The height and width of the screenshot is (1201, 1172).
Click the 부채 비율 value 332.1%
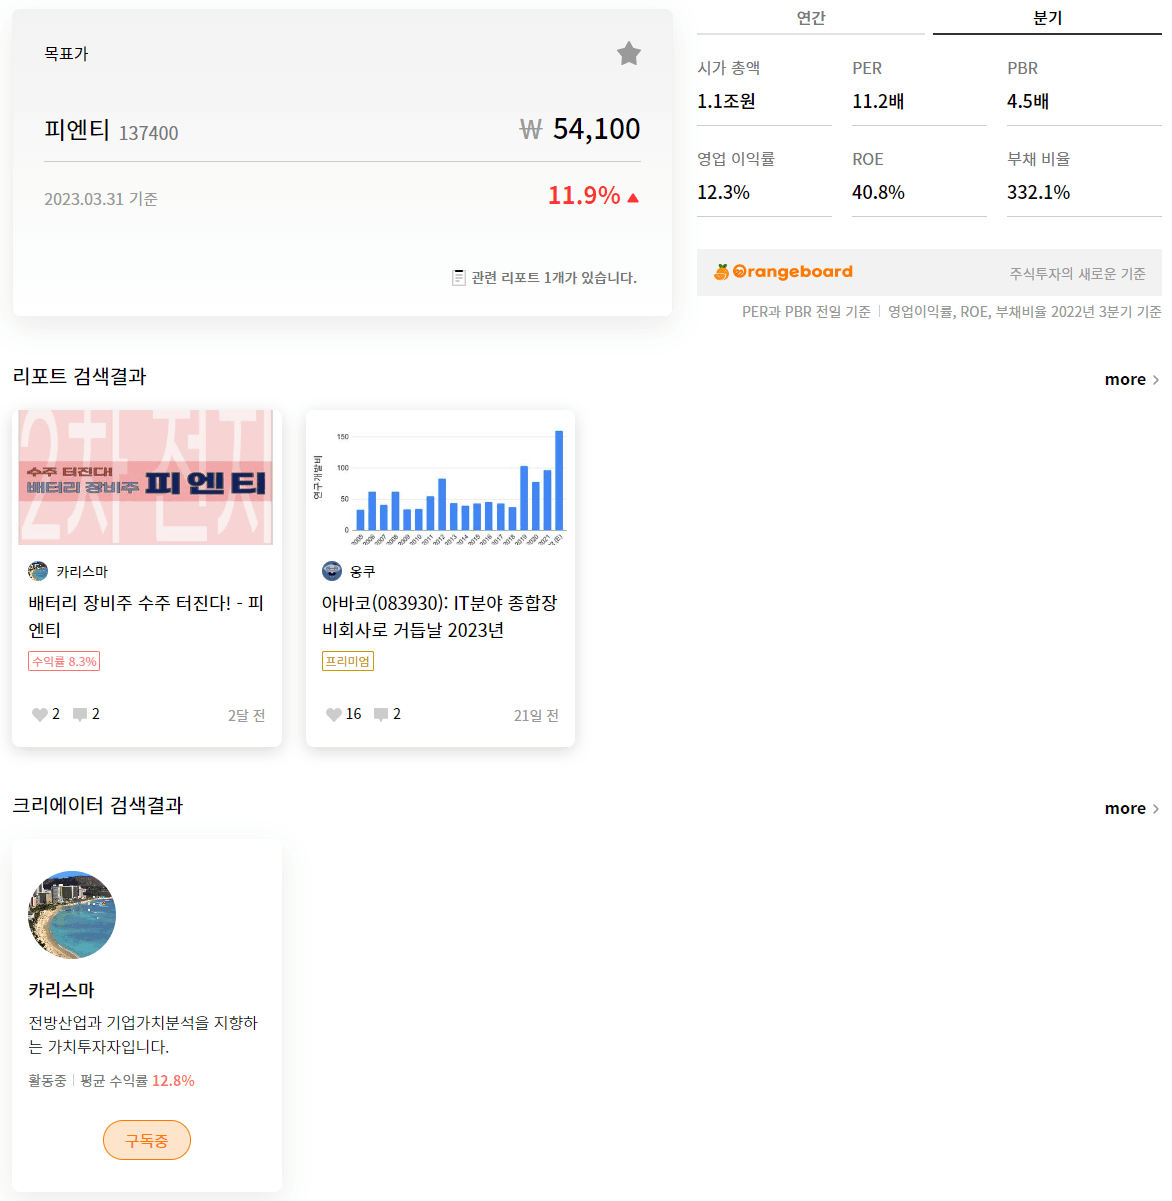1038,192
